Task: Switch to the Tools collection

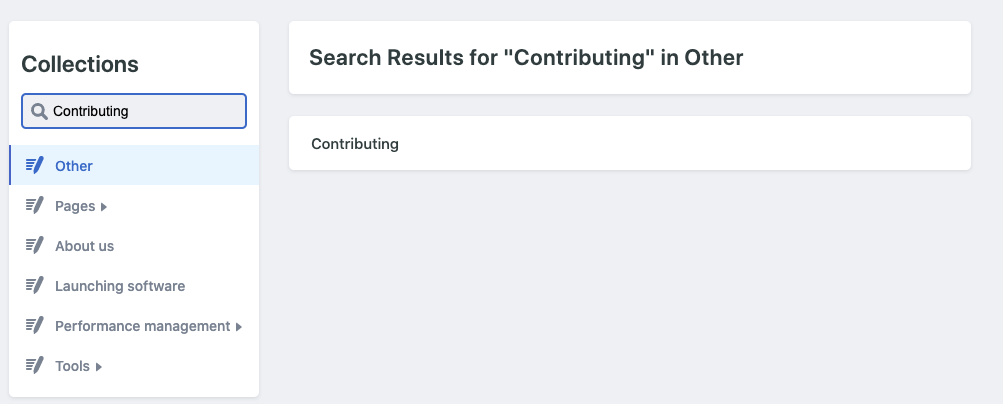Action: pos(72,366)
